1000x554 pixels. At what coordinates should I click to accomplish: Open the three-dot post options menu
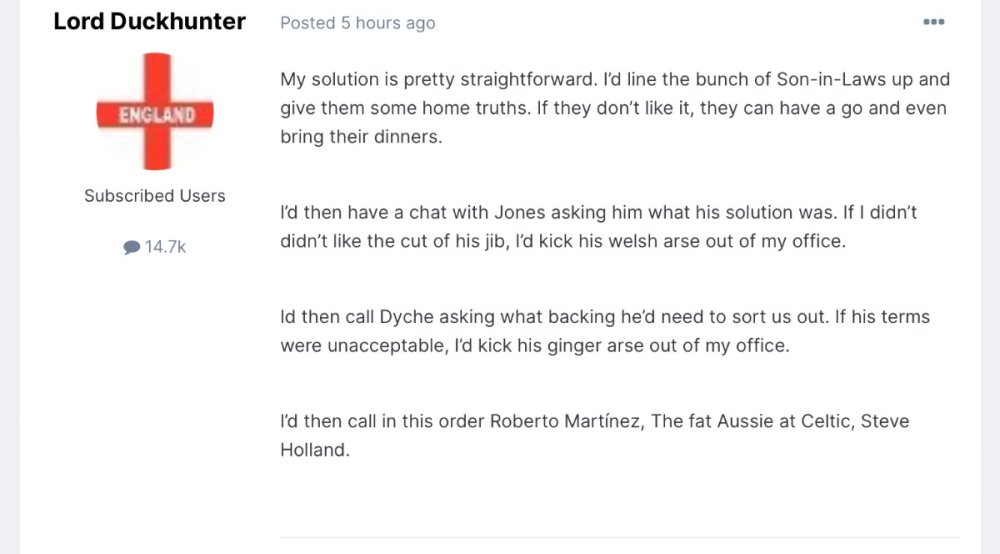[933, 22]
